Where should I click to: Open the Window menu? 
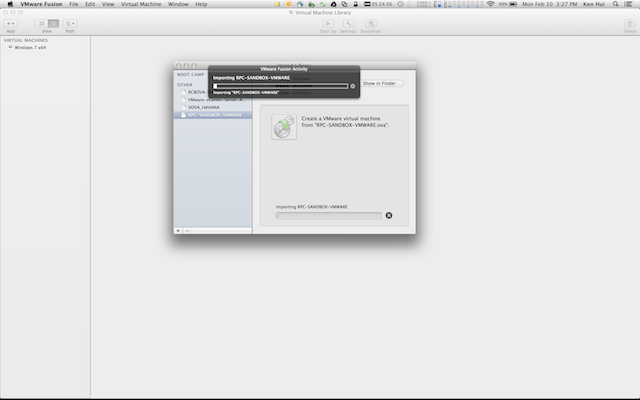pyautogui.click(x=178, y=4)
